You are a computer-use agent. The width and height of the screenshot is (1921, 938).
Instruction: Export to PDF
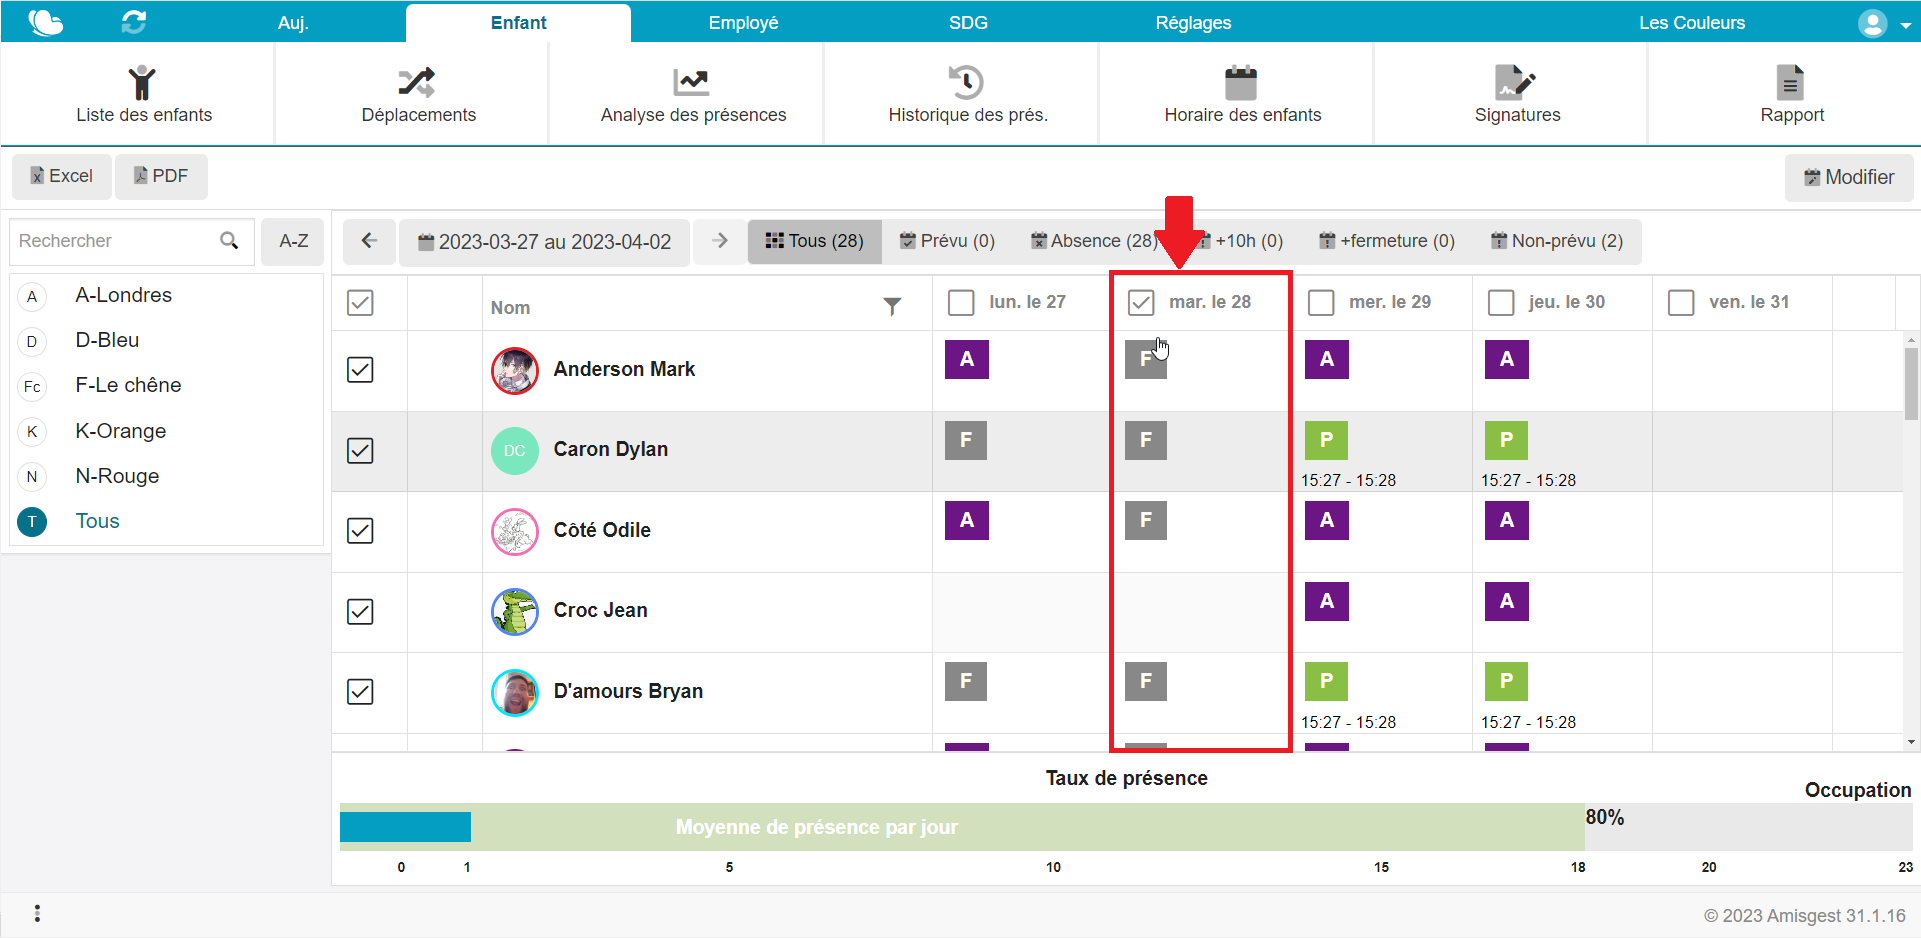coord(161,176)
